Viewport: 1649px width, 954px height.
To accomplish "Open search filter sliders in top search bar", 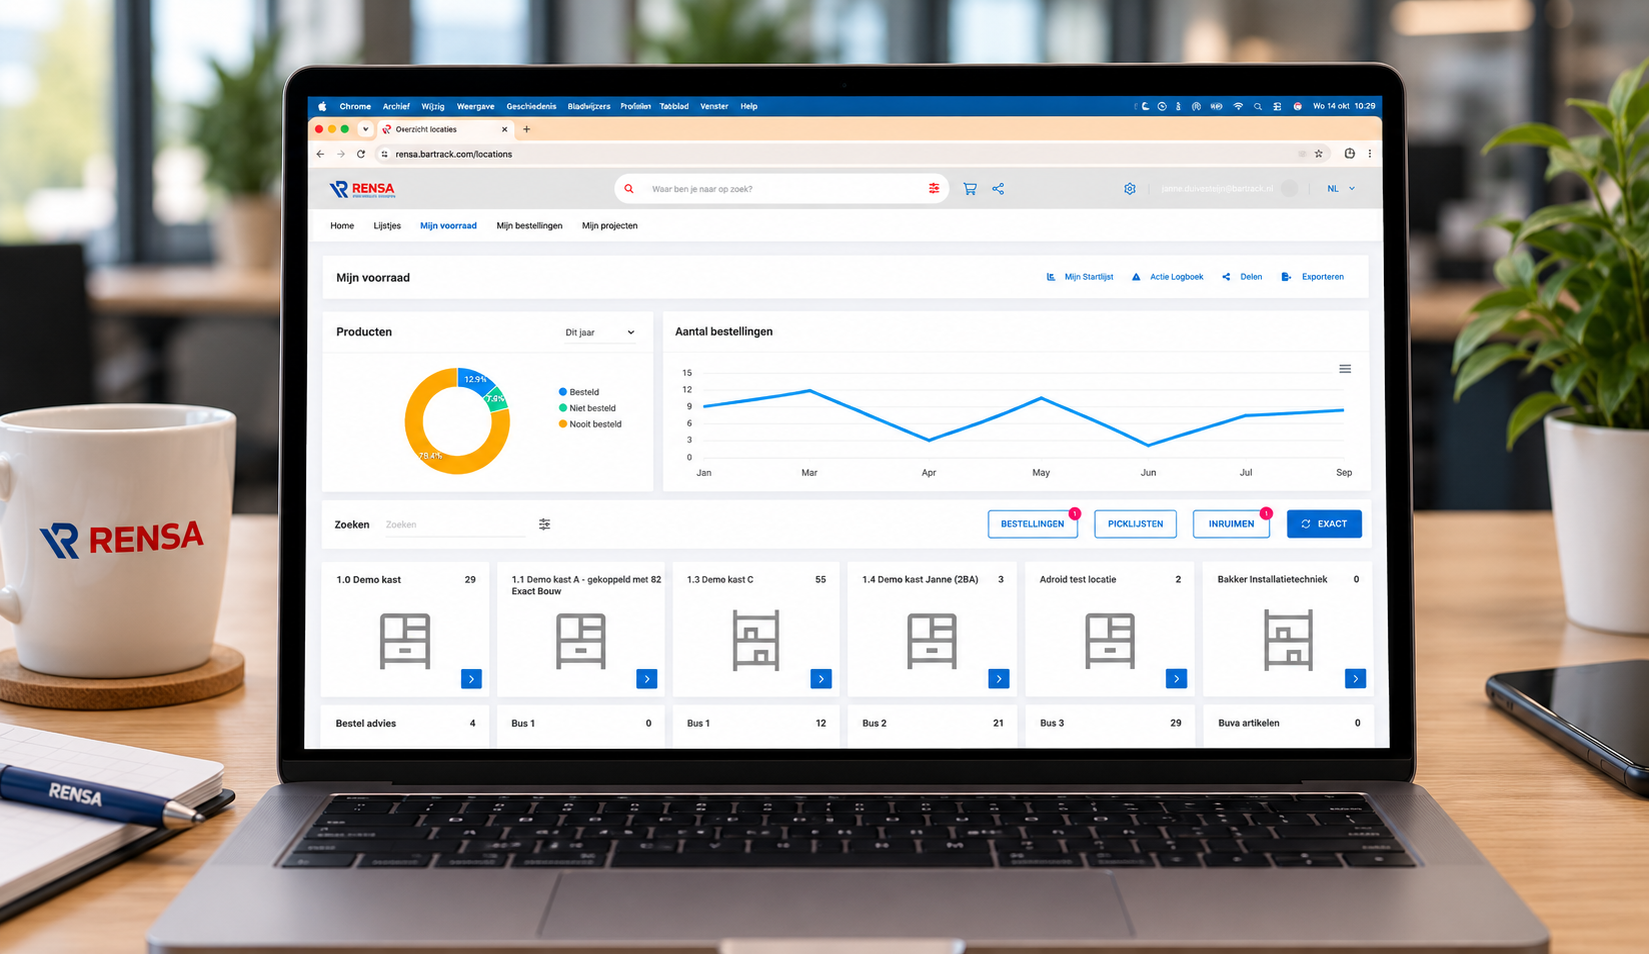I will (x=934, y=189).
